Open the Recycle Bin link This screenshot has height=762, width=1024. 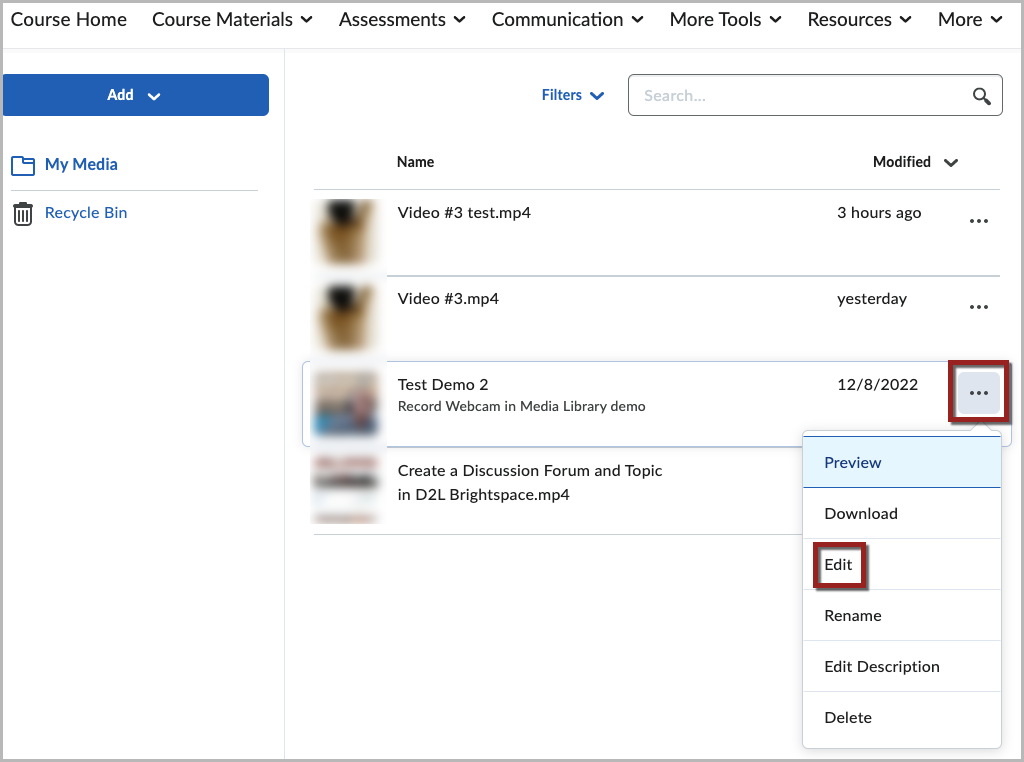[86, 213]
